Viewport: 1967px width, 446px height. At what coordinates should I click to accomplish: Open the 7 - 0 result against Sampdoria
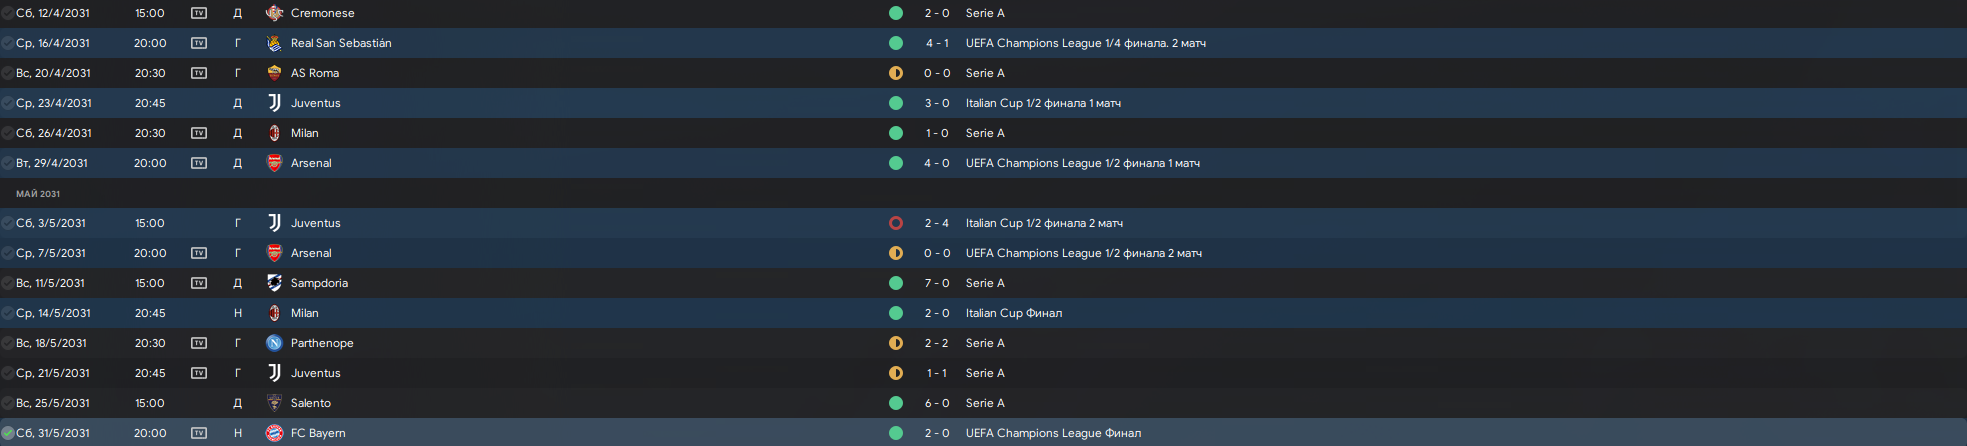click(937, 283)
